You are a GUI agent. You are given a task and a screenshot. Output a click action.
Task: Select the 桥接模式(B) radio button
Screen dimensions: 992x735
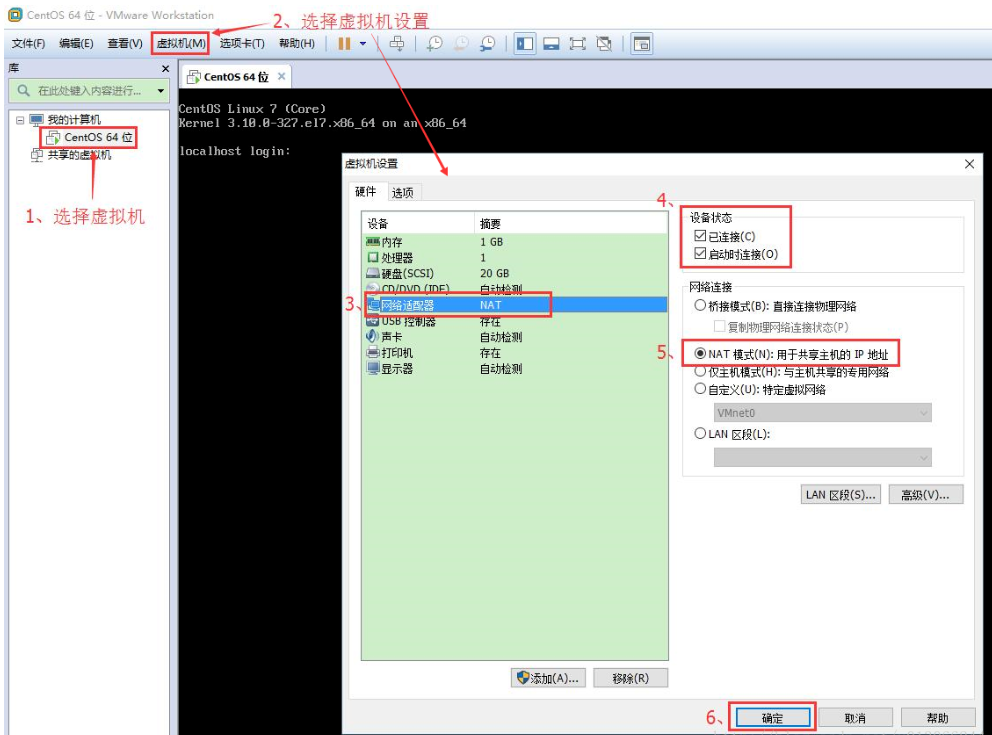click(701, 306)
